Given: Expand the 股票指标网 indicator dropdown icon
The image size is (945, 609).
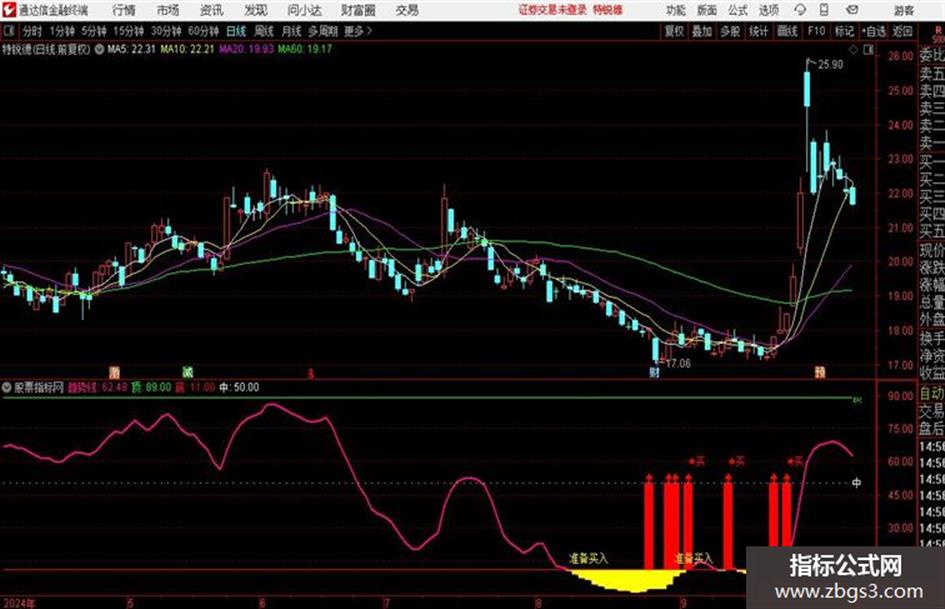Looking at the screenshot, I should coord(7,387).
